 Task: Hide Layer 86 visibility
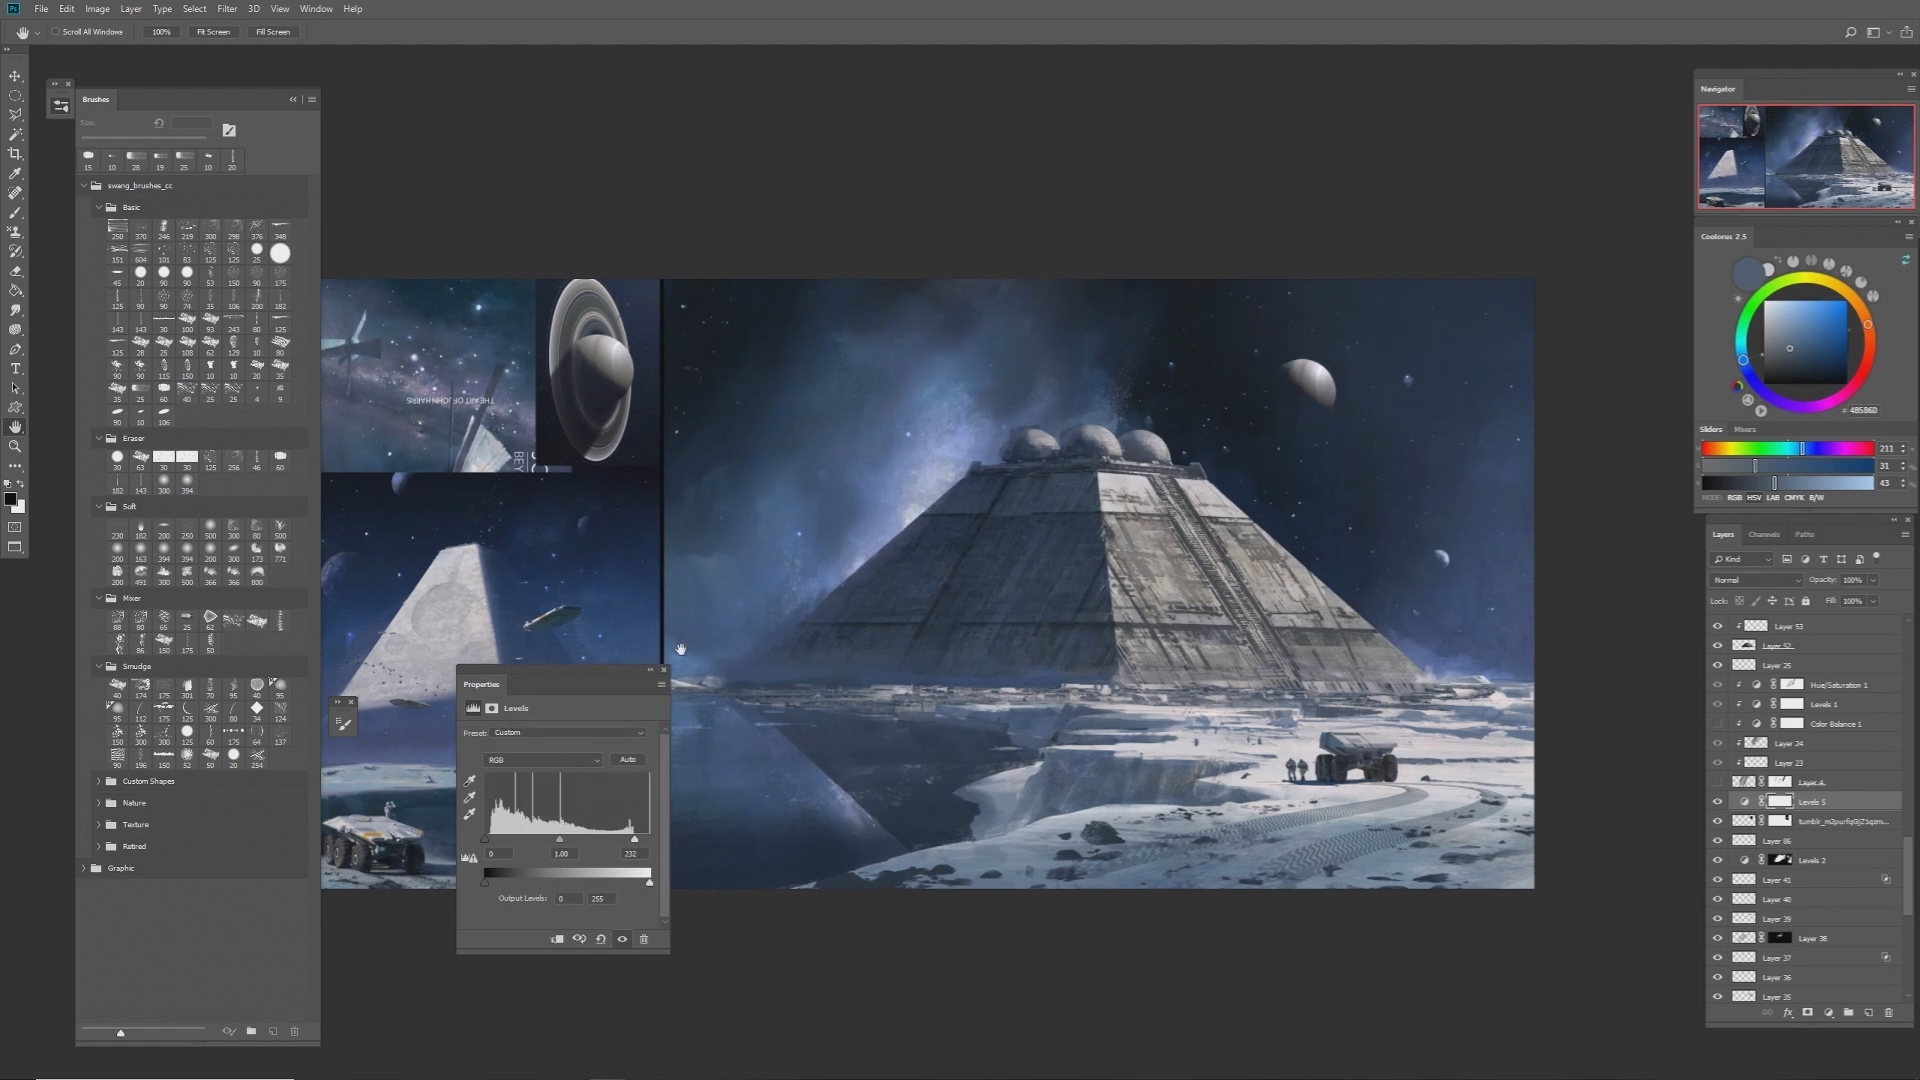coord(1717,840)
